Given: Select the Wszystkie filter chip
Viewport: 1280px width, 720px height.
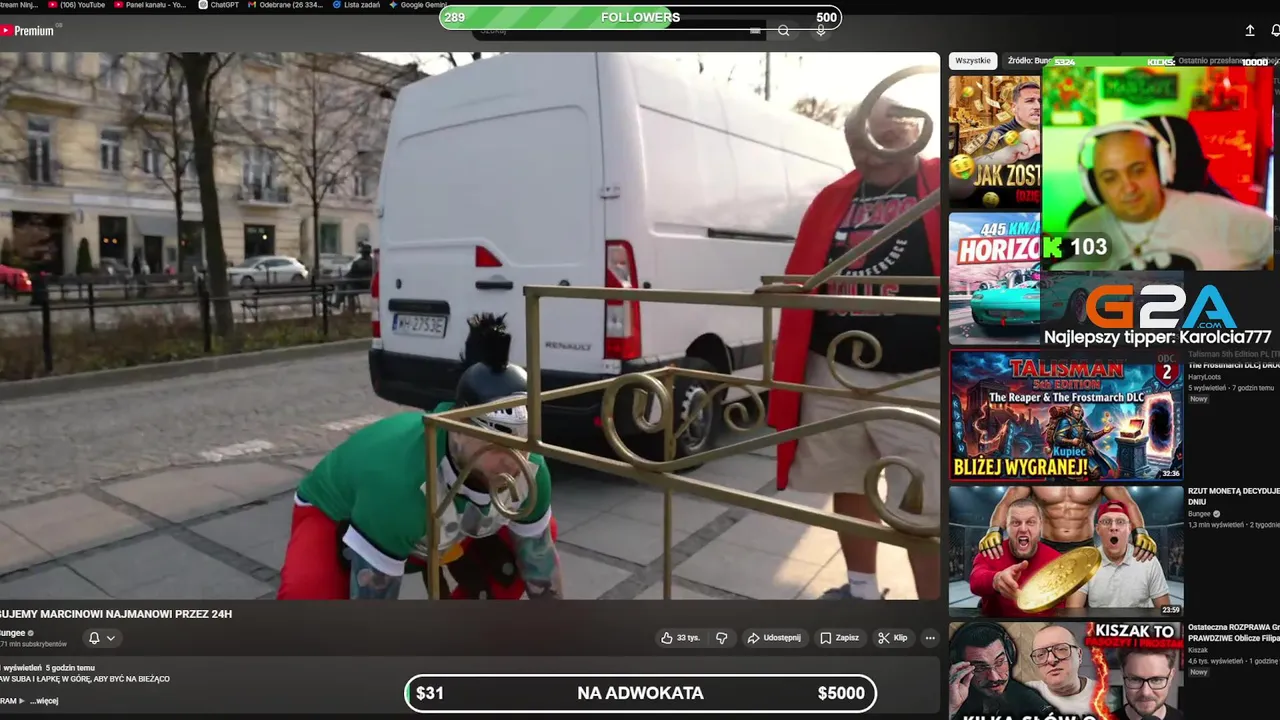Looking at the screenshot, I should [x=973, y=61].
